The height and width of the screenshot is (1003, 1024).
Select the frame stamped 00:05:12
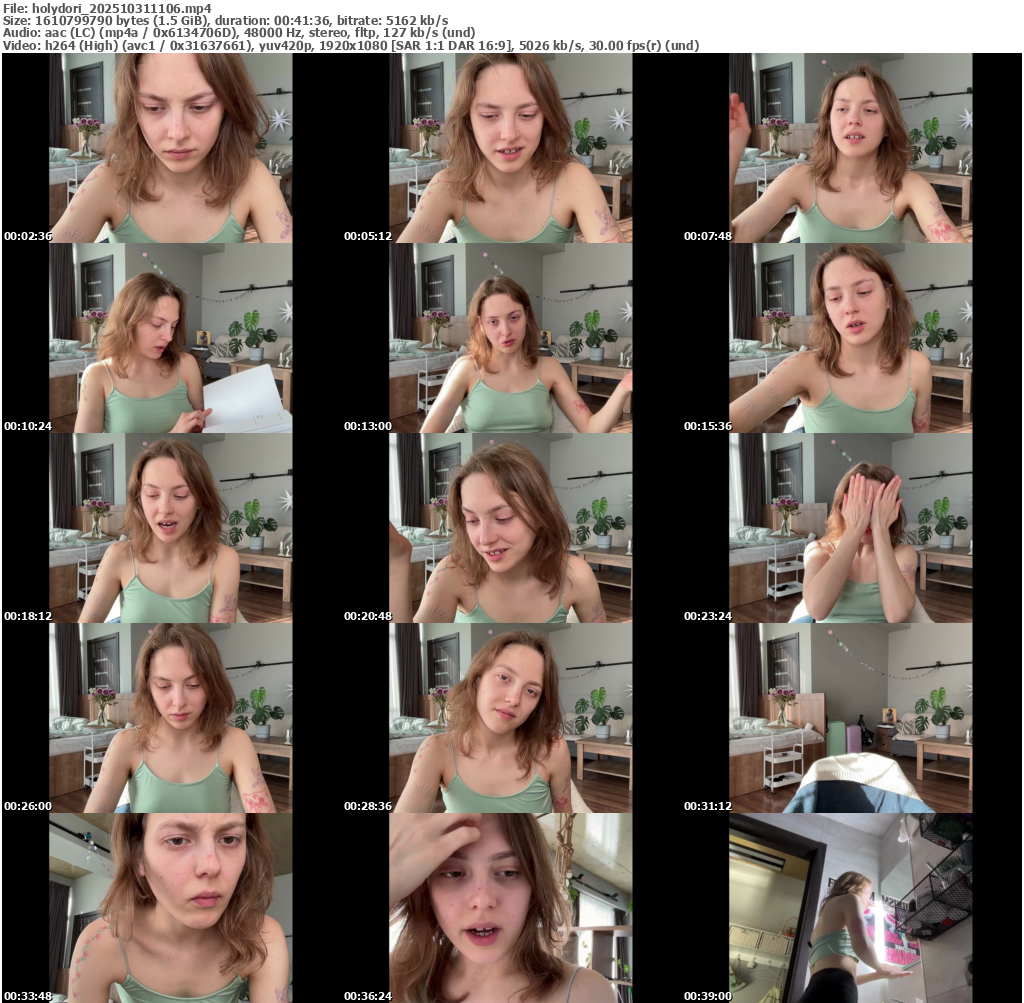(x=511, y=148)
